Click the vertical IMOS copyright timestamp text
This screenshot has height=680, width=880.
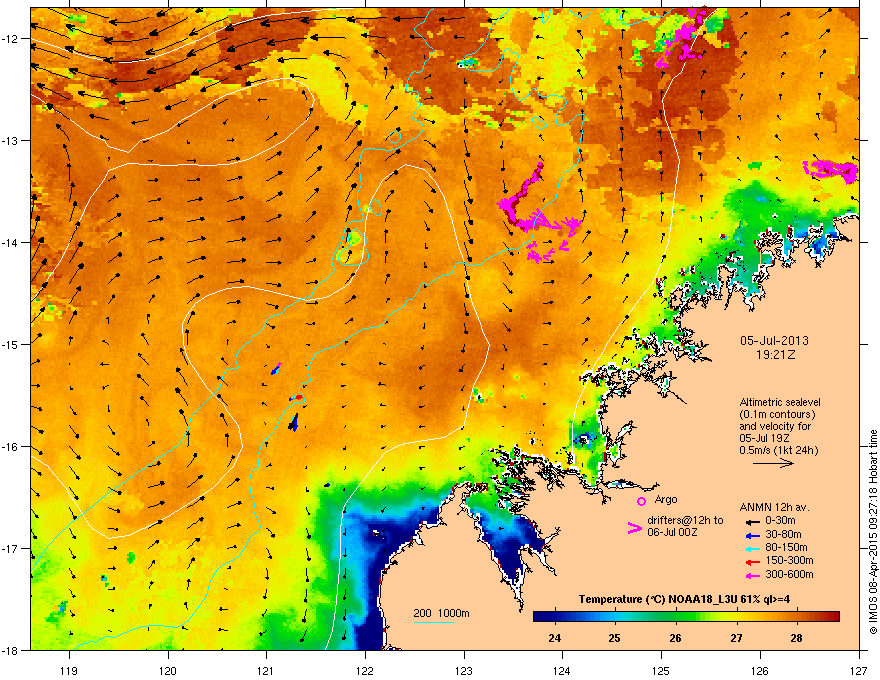tap(873, 532)
